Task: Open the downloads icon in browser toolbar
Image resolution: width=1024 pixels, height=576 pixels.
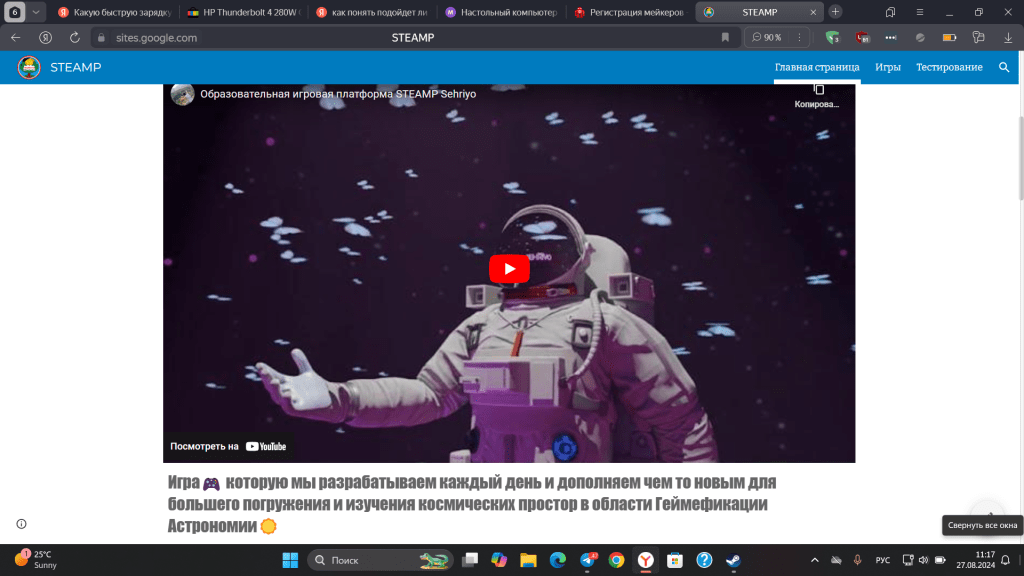Action: click(1008, 37)
